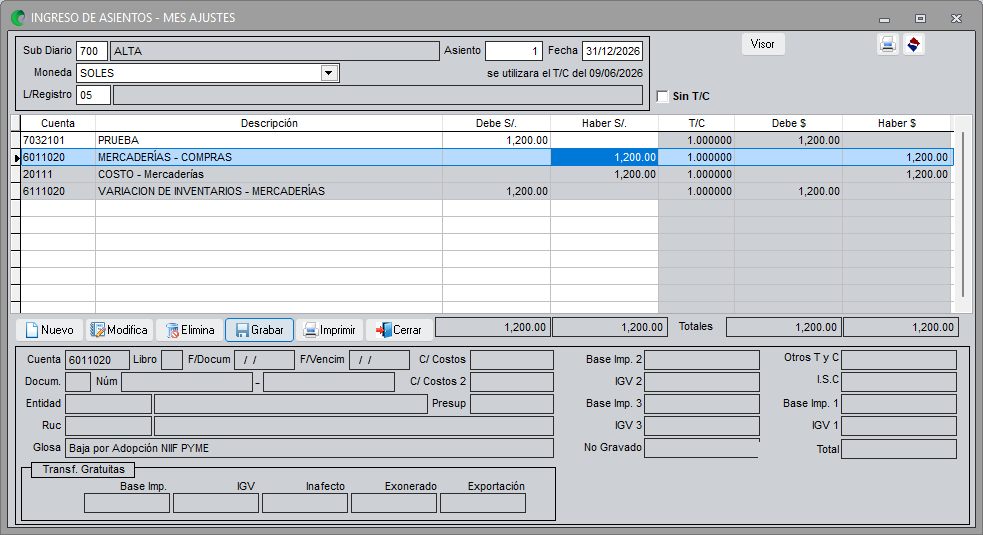Click the Sub Diario code field 700
Image resolution: width=983 pixels, height=535 pixels.
(x=92, y=51)
